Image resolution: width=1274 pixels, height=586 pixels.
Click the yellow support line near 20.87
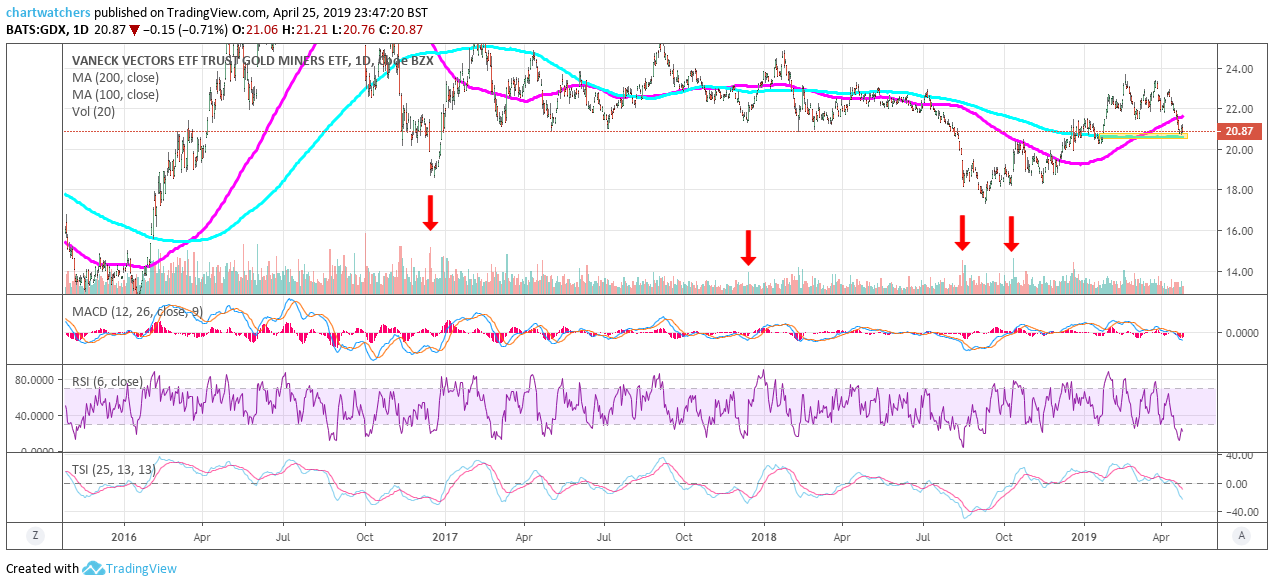point(1143,136)
